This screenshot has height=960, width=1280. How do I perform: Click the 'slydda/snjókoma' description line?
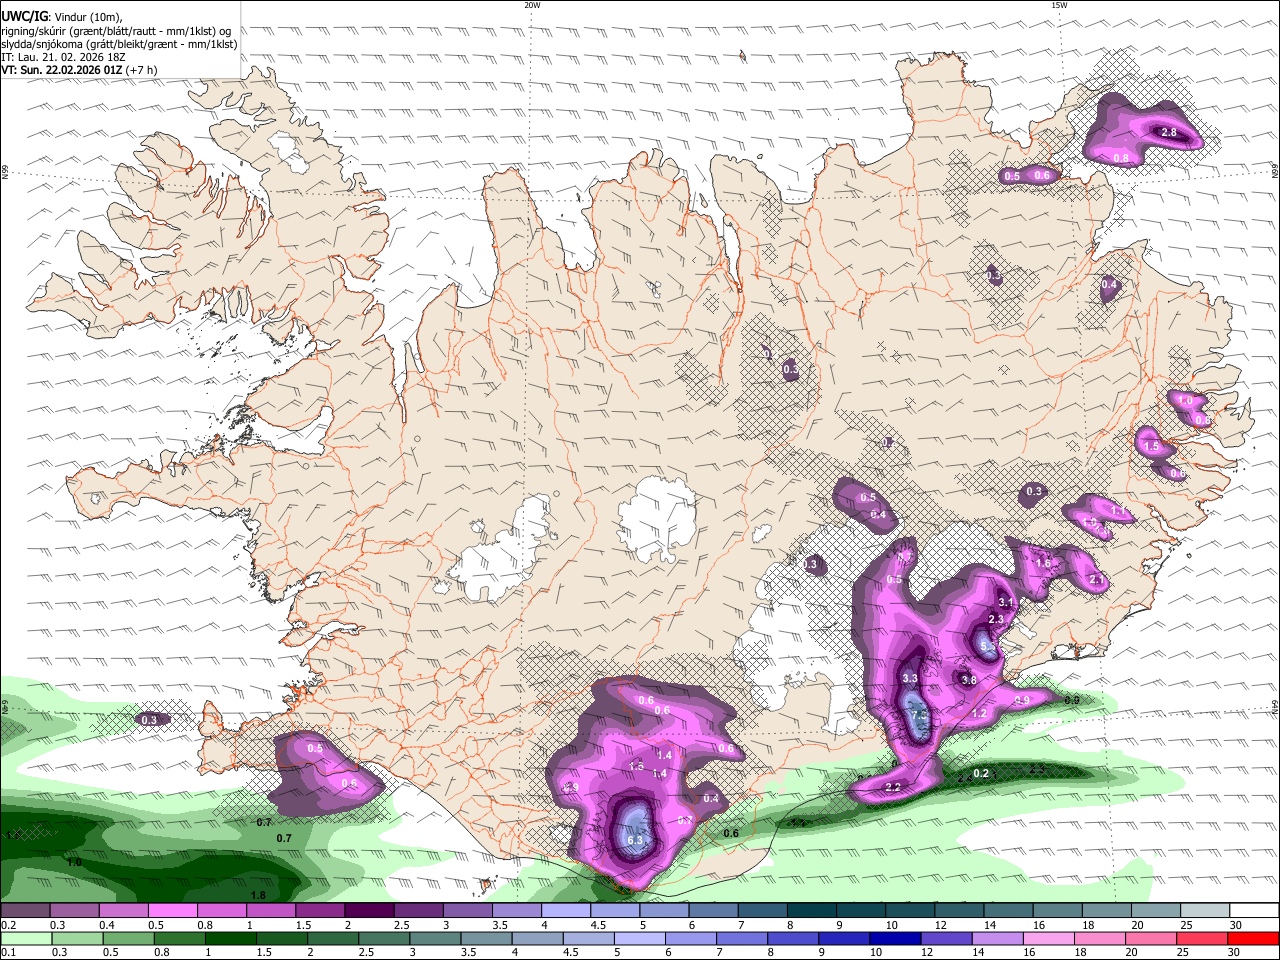click(x=119, y=44)
